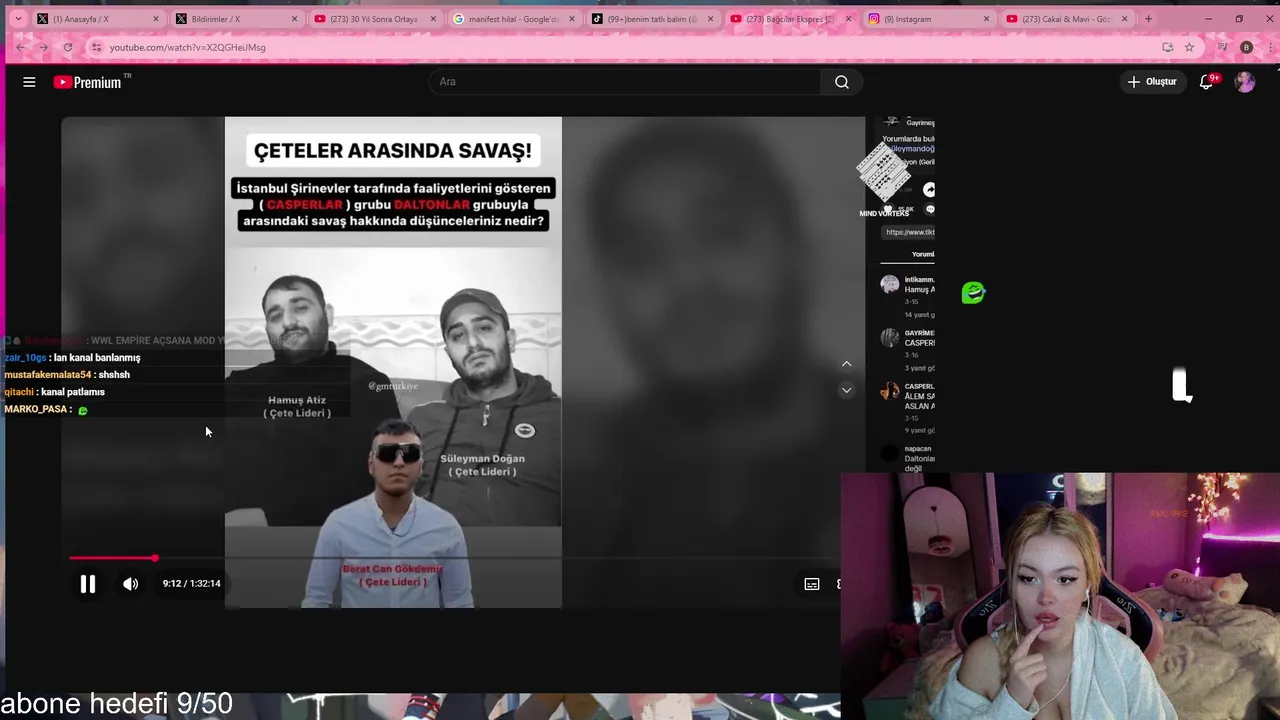
Task: Click the tiktok https link in video
Action: point(910,232)
